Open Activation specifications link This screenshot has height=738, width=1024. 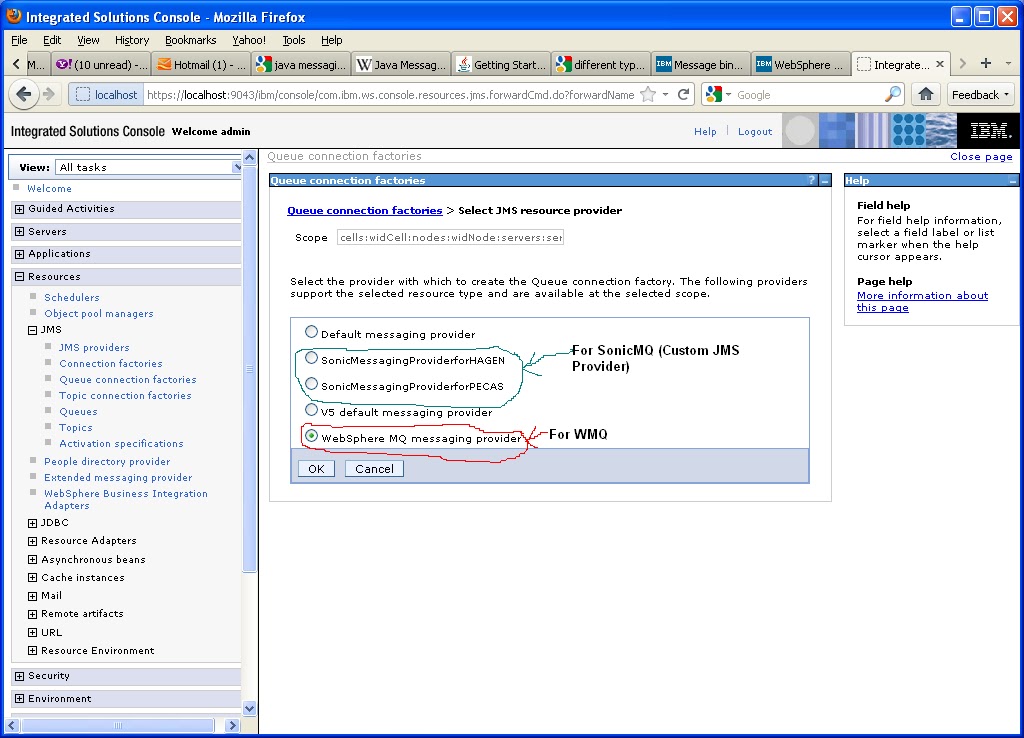[121, 443]
